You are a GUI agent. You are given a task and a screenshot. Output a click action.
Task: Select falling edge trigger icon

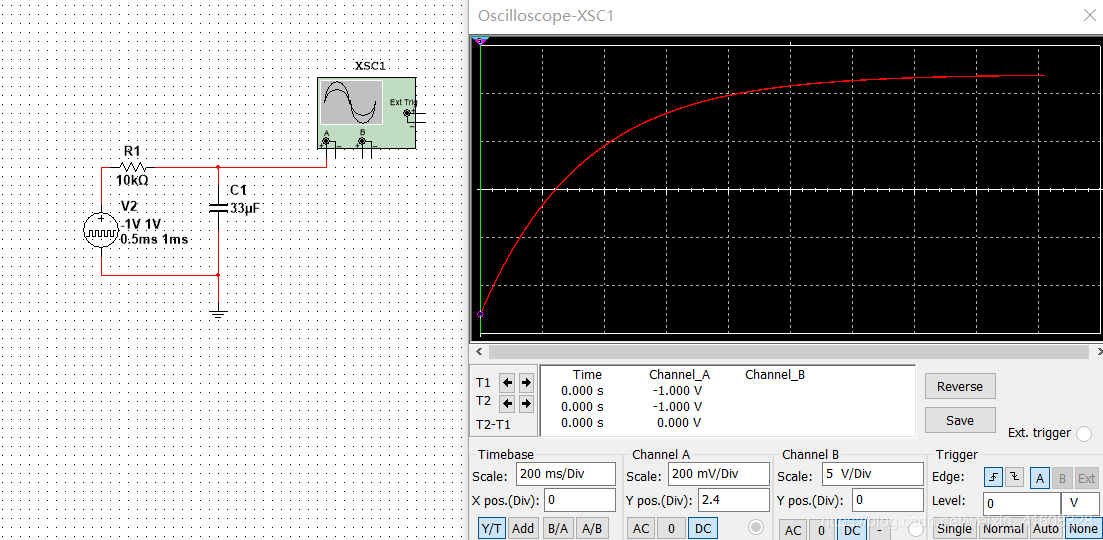1014,478
